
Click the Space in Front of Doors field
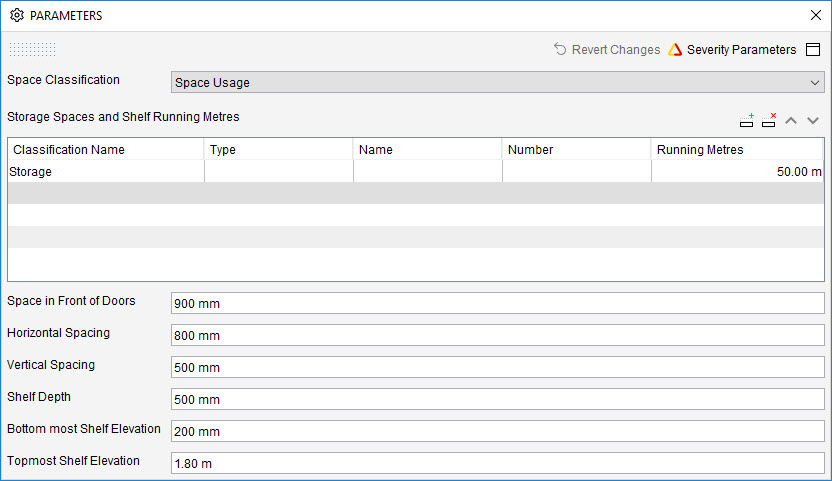(497, 303)
